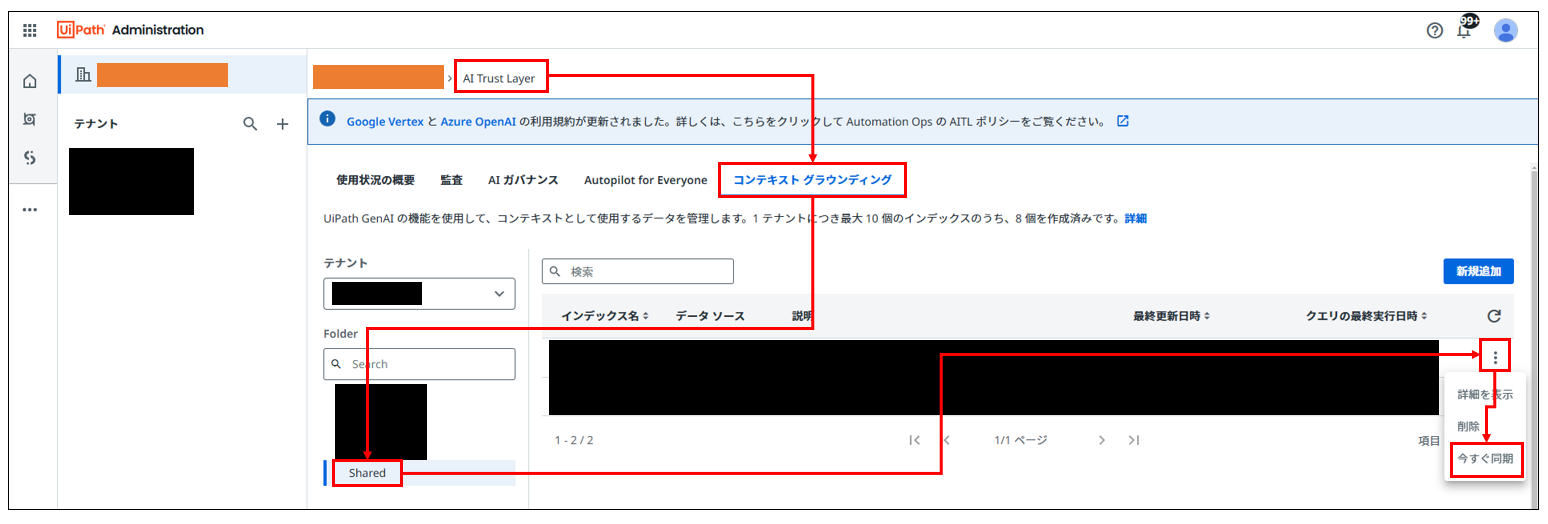This screenshot has width=1548, height=524.
Task: Select the Shared folder
Action: click(x=421, y=473)
